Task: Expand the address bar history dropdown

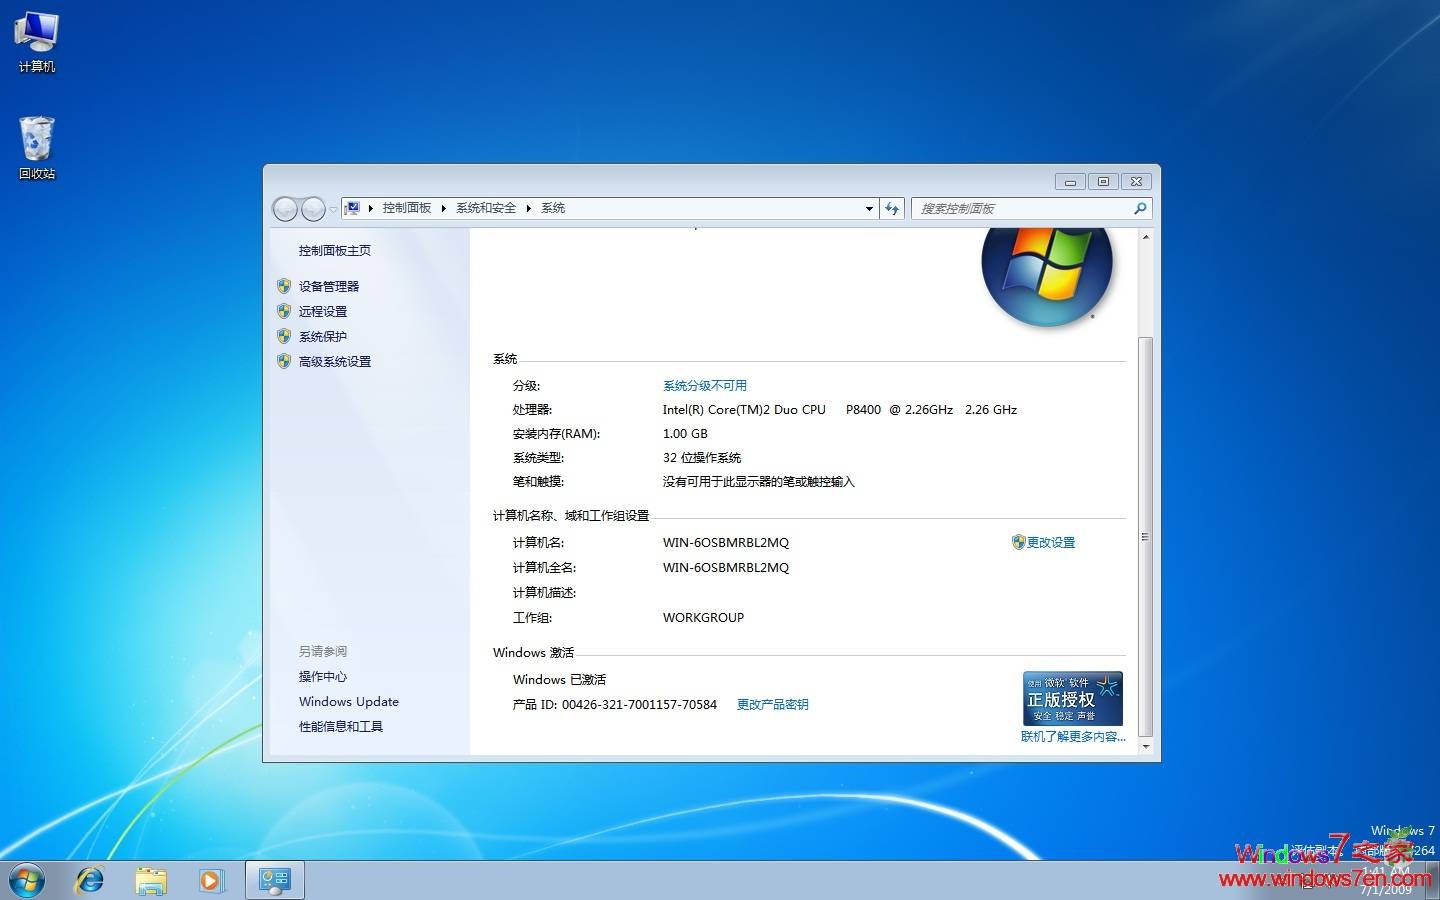Action: [x=868, y=208]
